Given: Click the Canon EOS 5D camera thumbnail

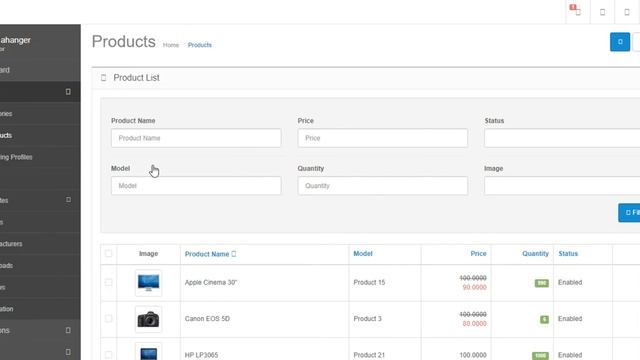Looking at the screenshot, I should [x=149, y=319].
